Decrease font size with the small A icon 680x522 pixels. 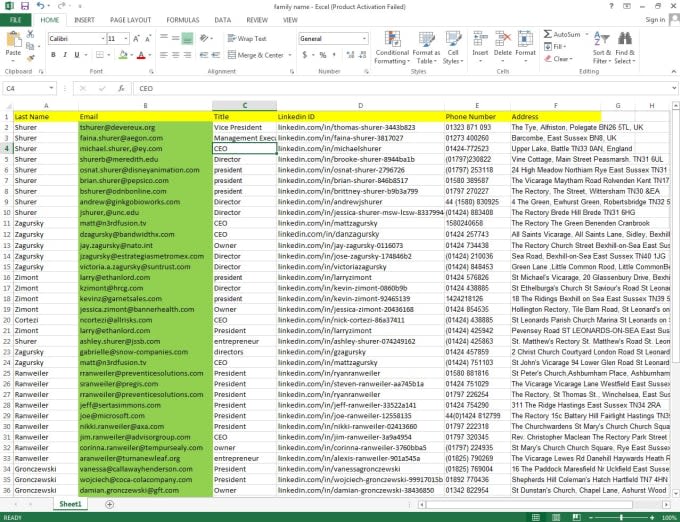(148, 39)
